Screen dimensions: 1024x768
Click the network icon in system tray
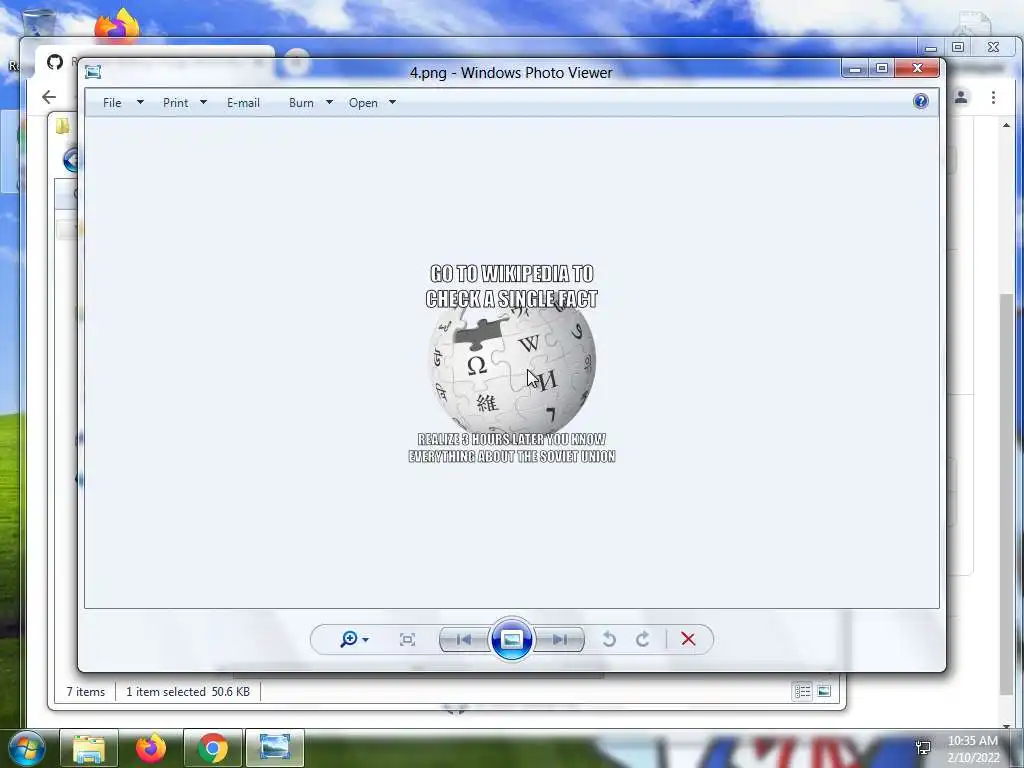click(923, 748)
